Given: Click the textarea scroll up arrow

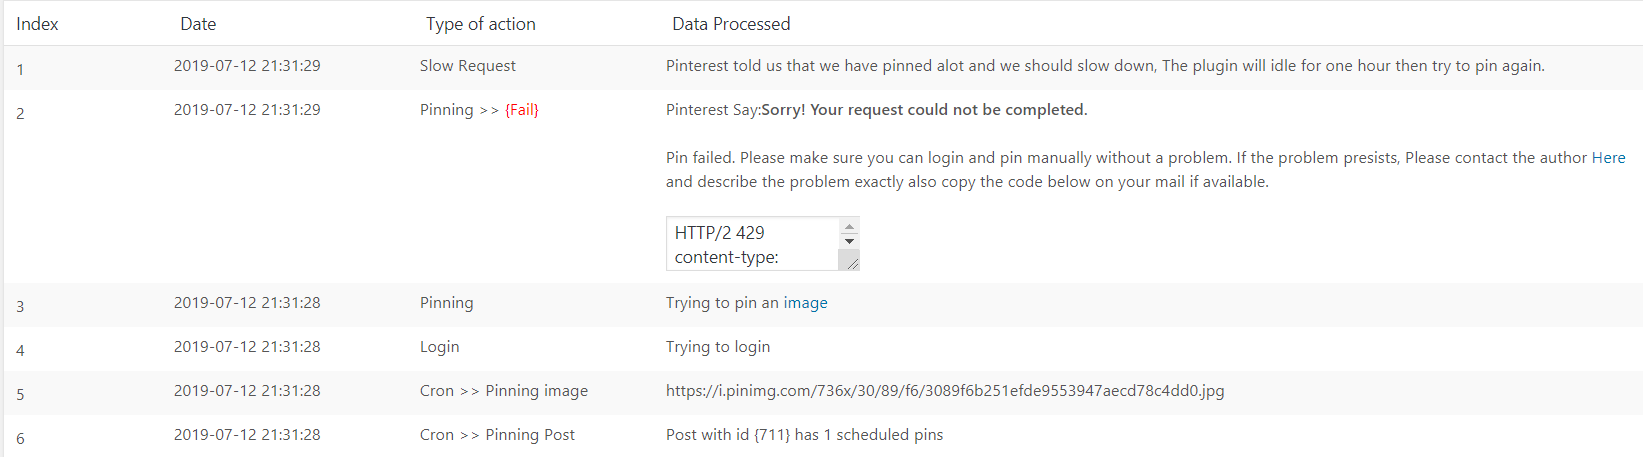Looking at the screenshot, I should [x=849, y=227].
